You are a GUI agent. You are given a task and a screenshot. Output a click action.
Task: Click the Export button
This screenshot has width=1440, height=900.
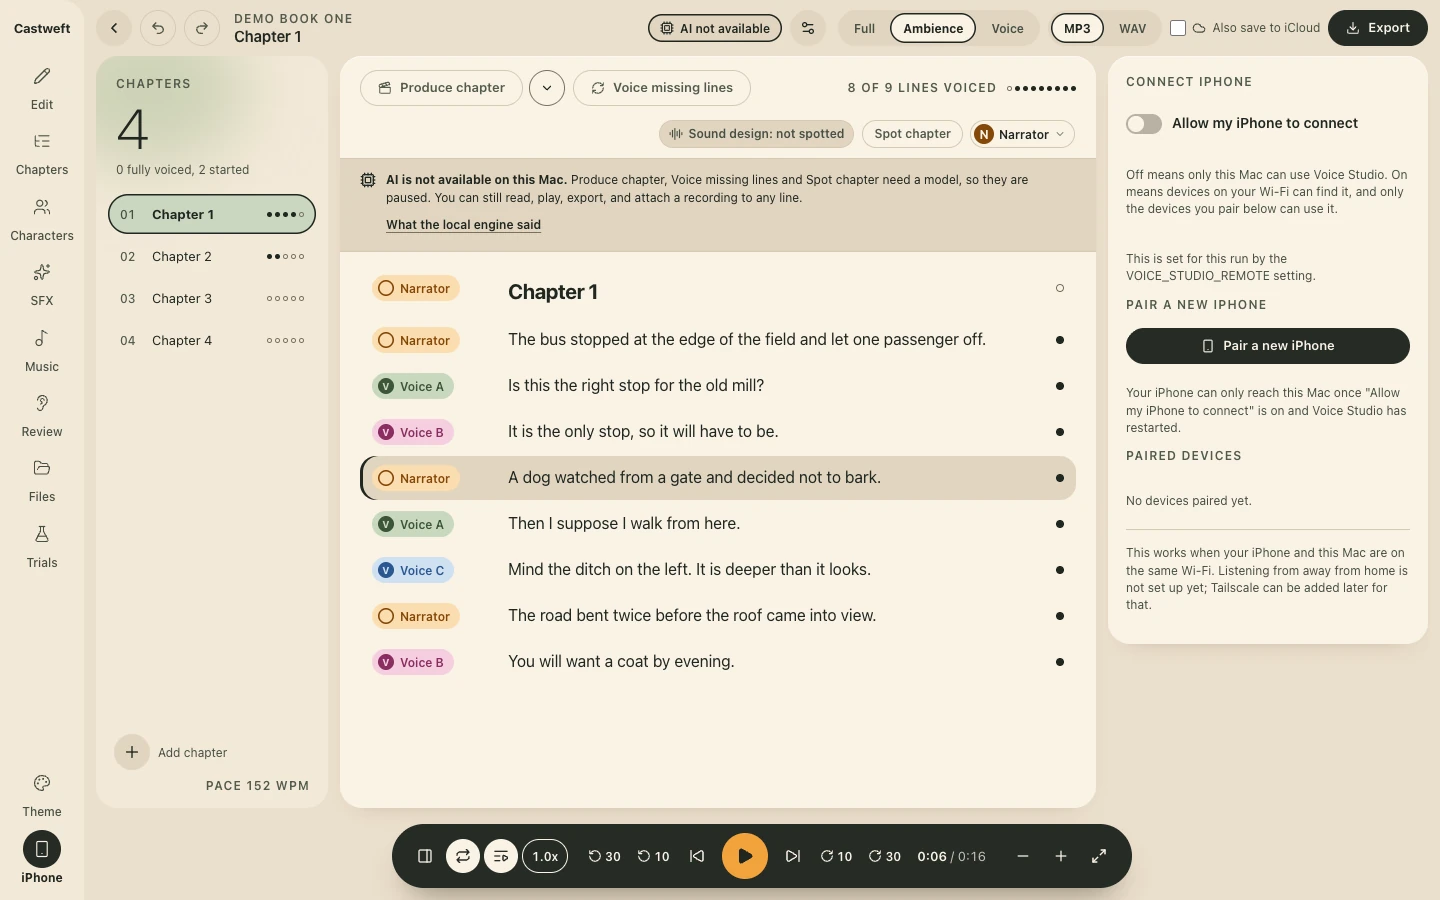pyautogui.click(x=1378, y=28)
